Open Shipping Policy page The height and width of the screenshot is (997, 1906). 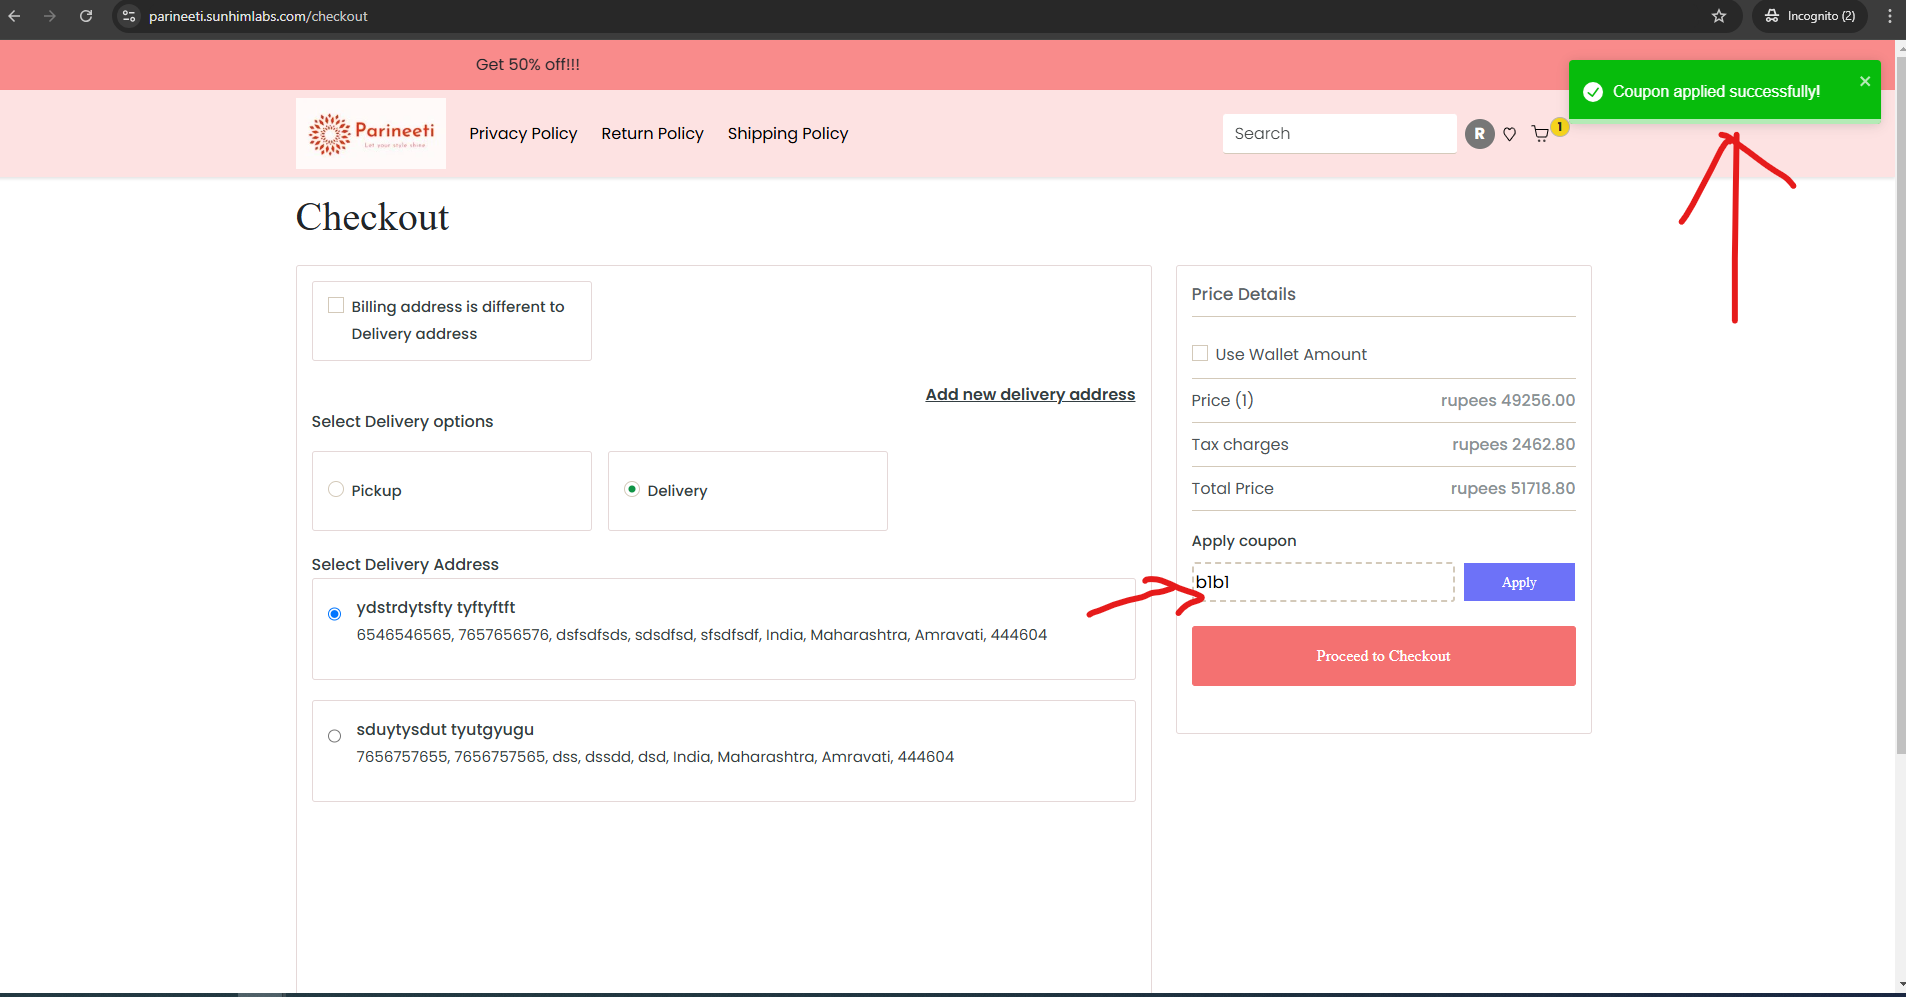coord(788,133)
